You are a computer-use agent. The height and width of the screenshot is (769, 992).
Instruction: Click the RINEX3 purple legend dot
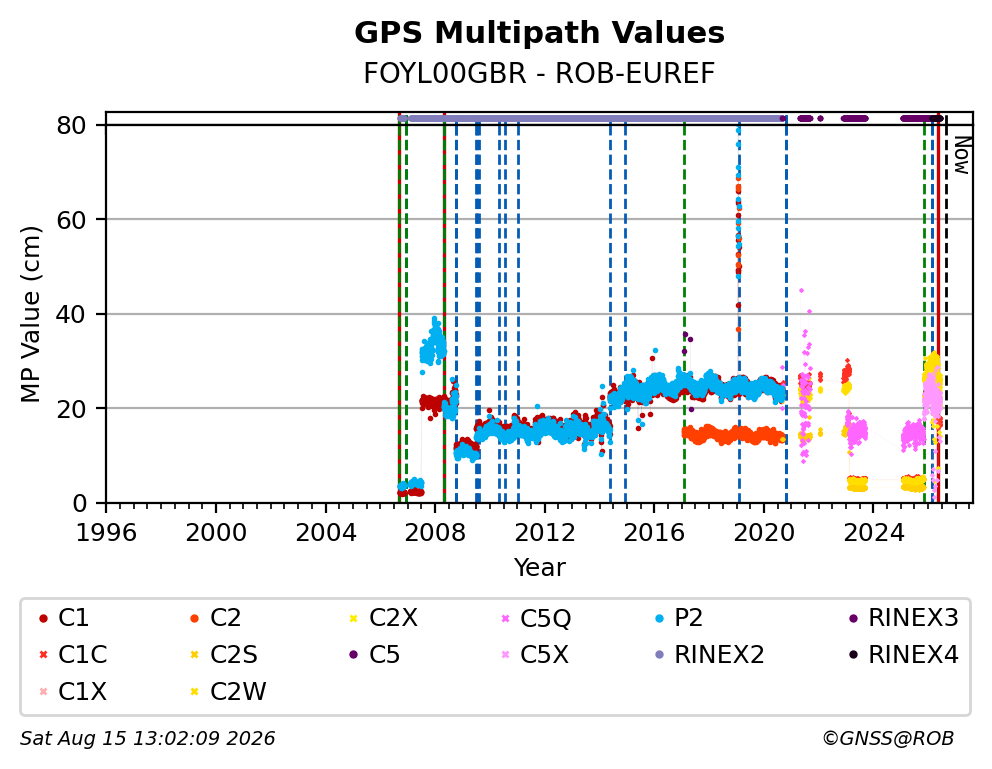853,618
